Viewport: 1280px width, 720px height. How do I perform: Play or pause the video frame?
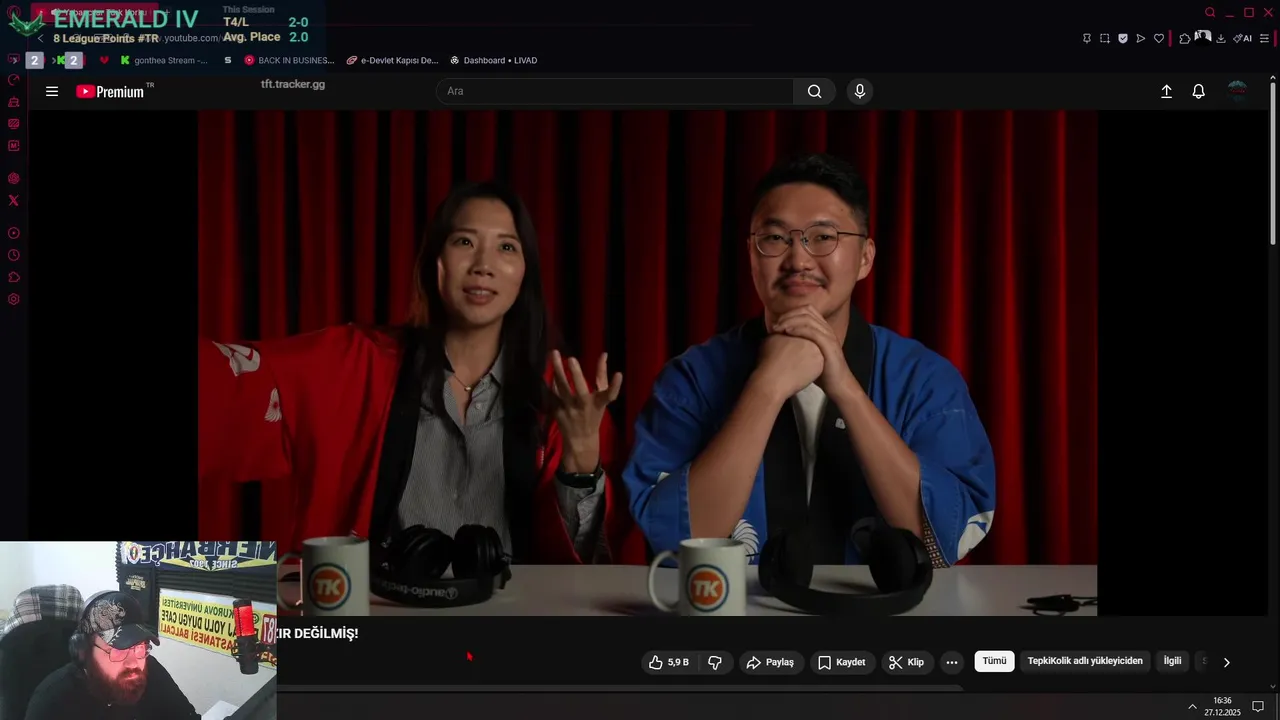(647, 362)
